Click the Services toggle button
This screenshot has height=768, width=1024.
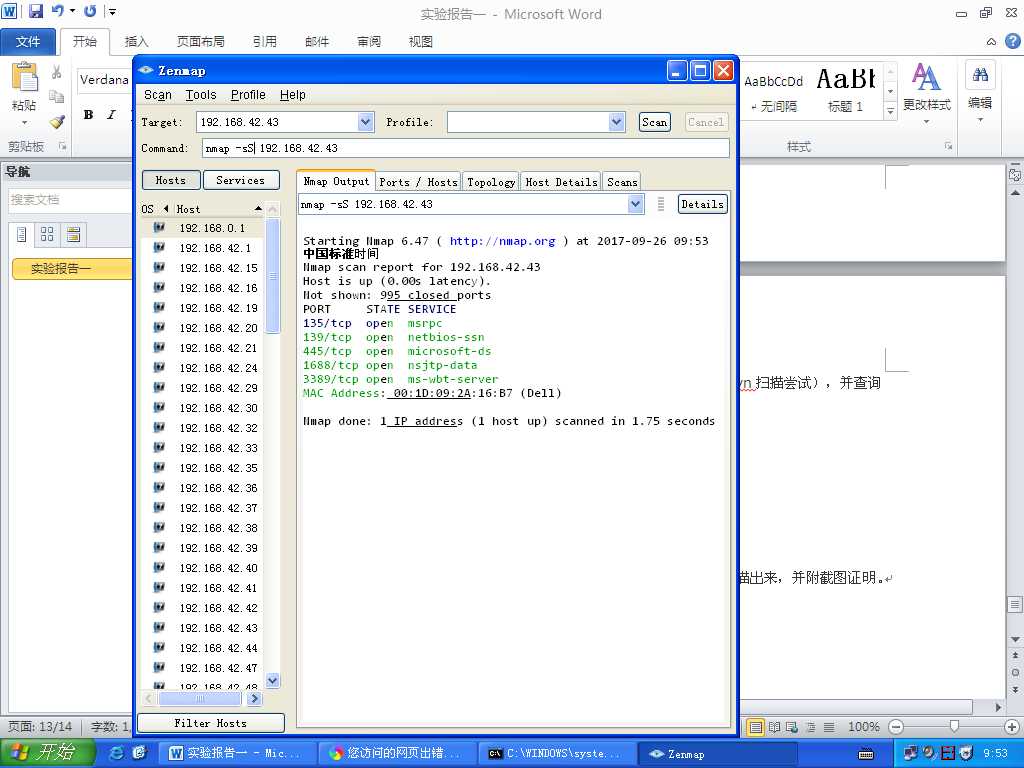[x=240, y=180]
